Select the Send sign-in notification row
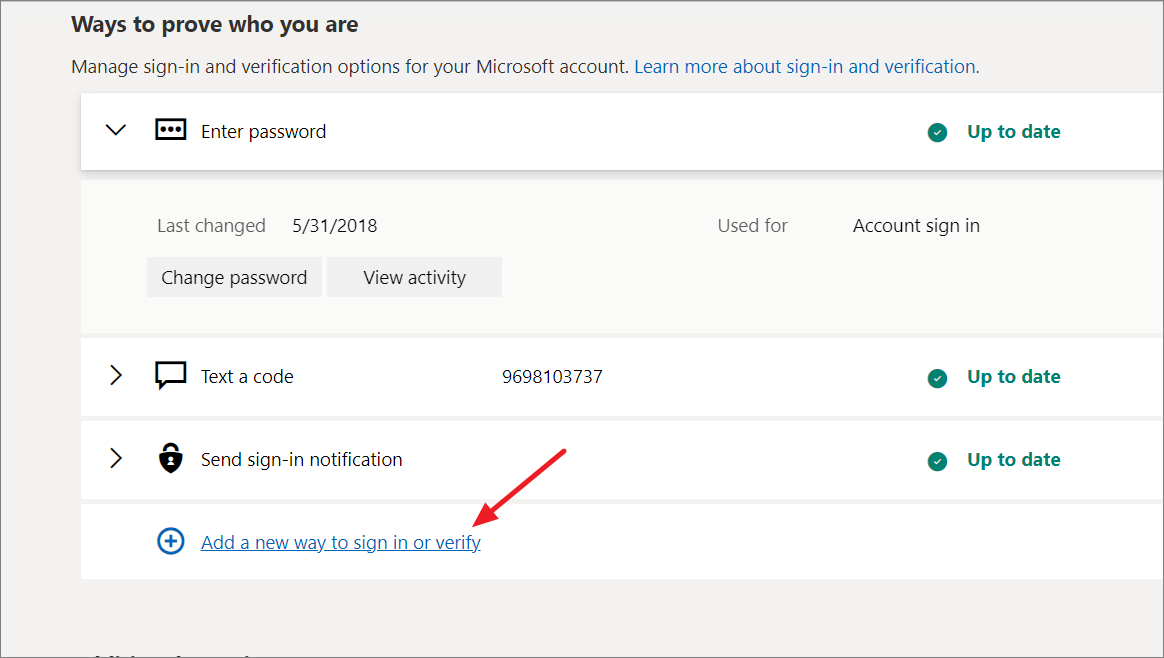The image size is (1164, 658). point(301,459)
